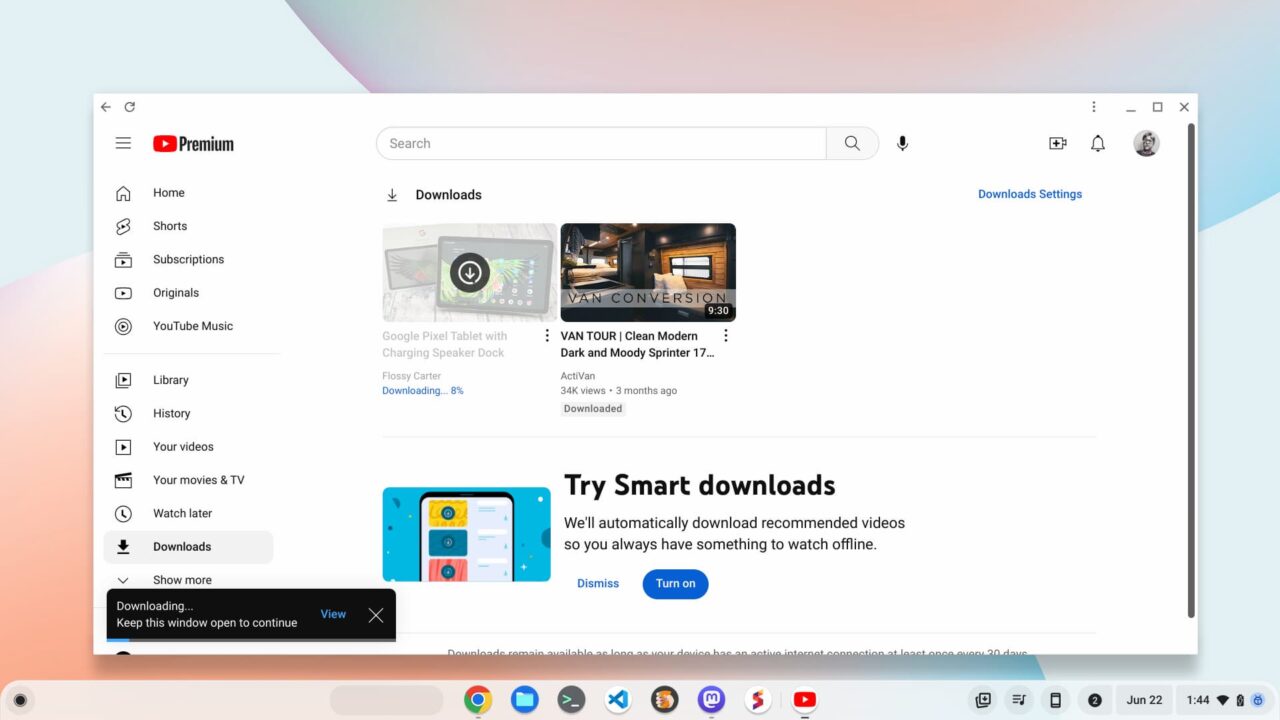Click View in Downloading popup
Image resolution: width=1280 pixels, height=720 pixels.
[x=333, y=614]
